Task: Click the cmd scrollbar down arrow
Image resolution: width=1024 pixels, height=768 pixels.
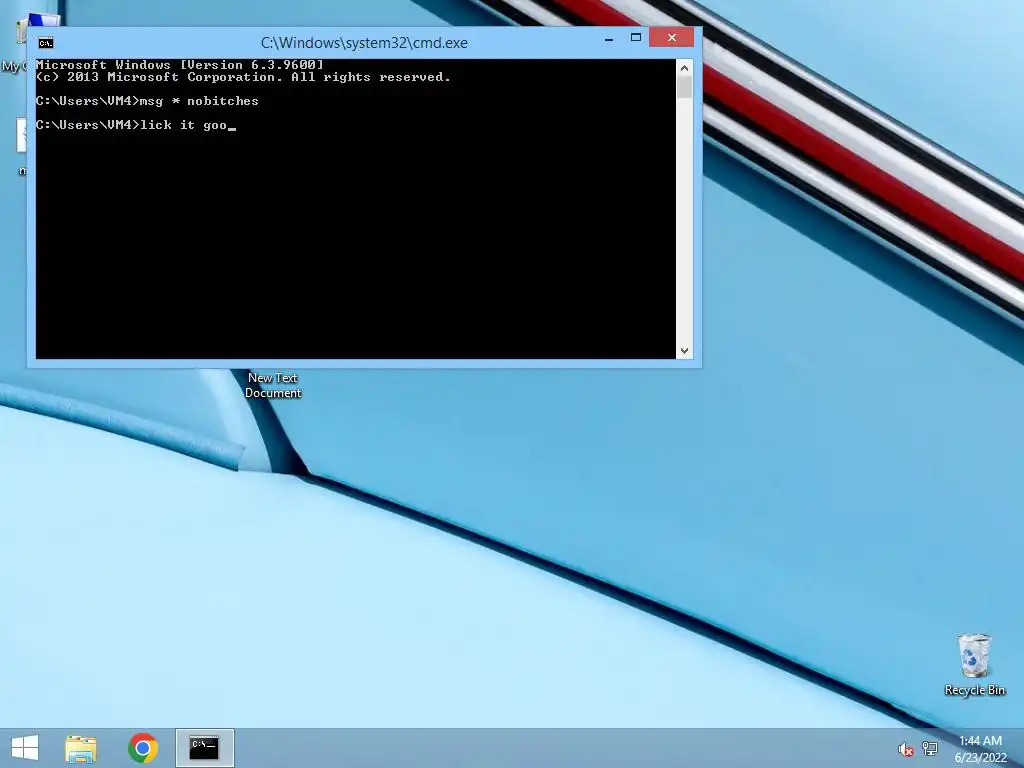Action: [x=684, y=351]
